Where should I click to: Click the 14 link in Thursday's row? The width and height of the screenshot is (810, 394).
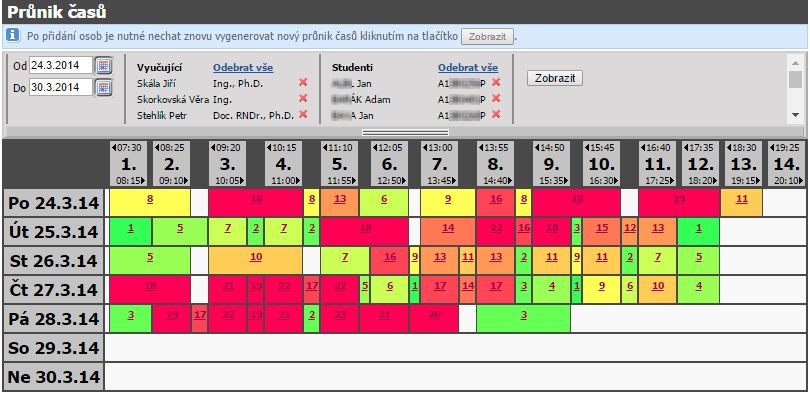tap(468, 286)
